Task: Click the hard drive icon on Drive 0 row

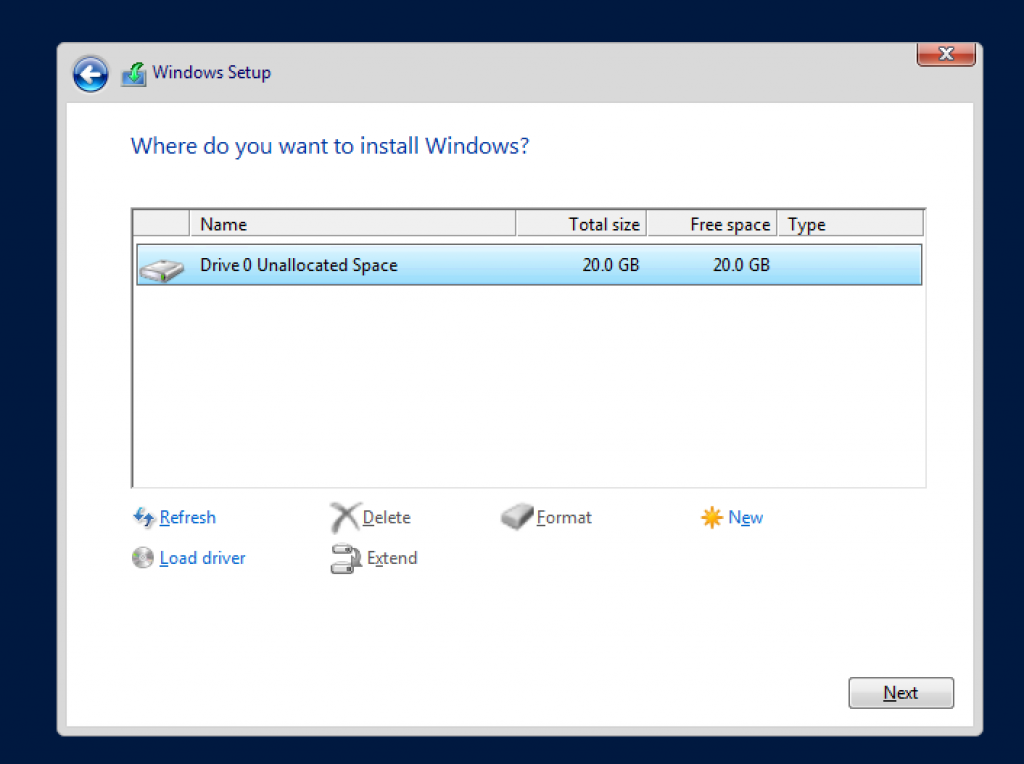Action: 160,265
